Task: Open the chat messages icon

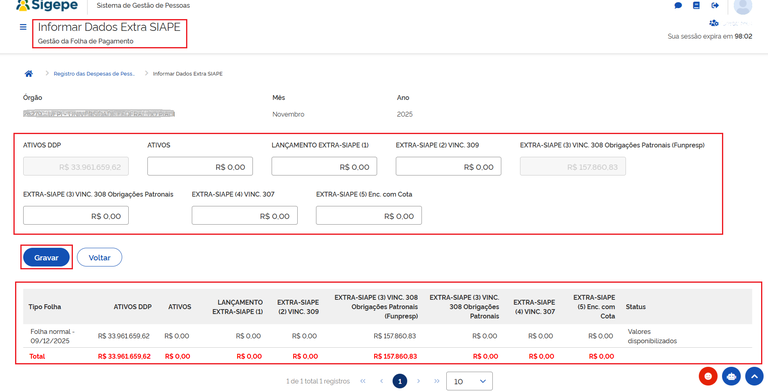Action: (678, 5)
